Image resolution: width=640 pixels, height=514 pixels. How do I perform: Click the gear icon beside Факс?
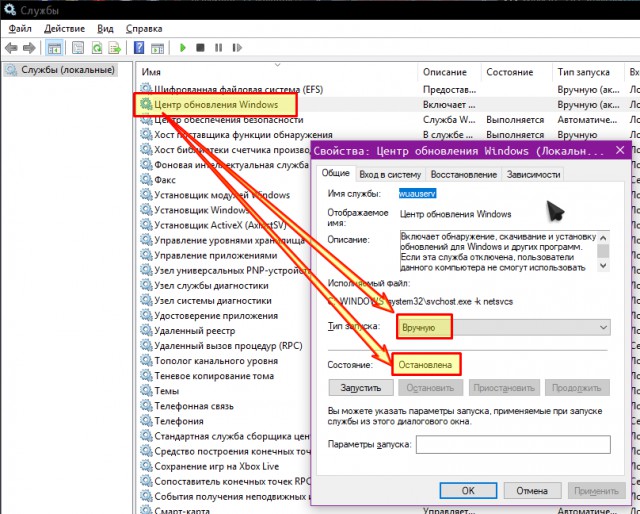tap(146, 179)
